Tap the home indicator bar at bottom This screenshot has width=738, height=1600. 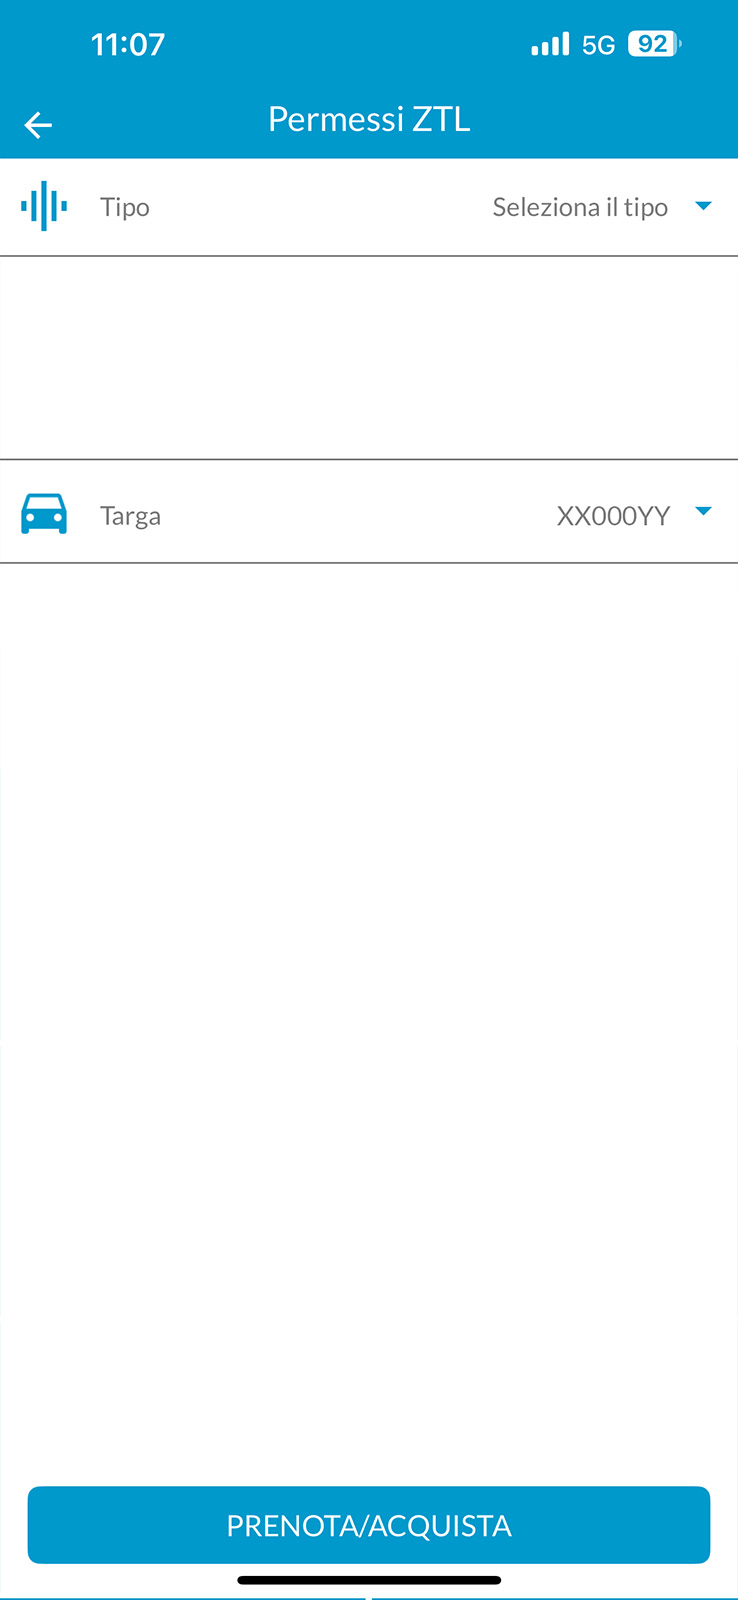[x=369, y=1580]
